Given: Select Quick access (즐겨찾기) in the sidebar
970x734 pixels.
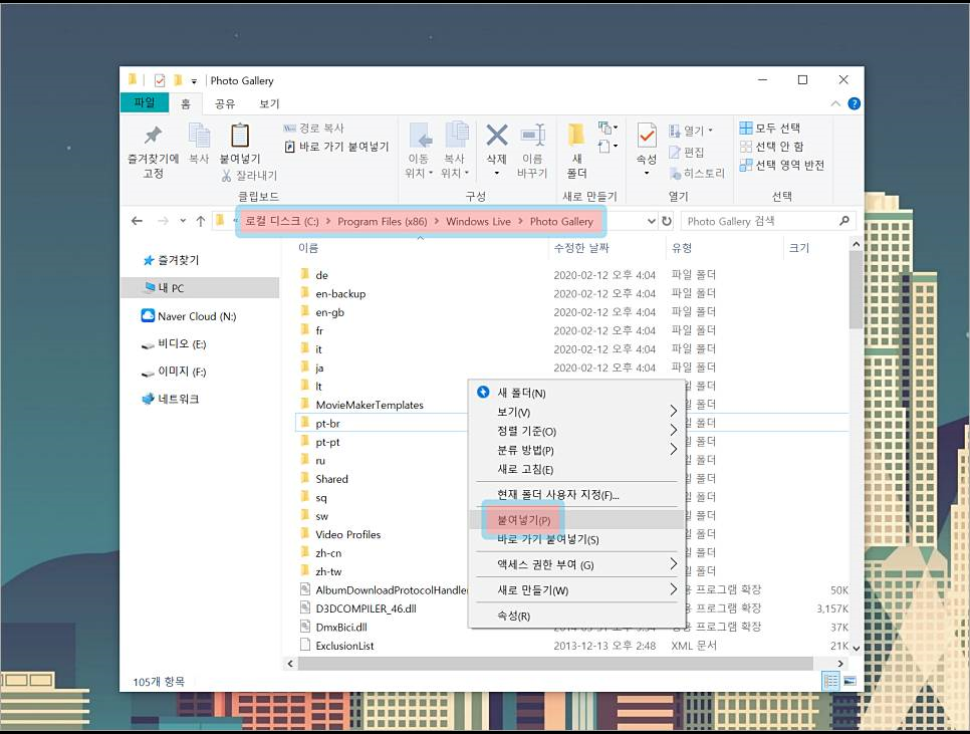Looking at the screenshot, I should tap(171, 260).
